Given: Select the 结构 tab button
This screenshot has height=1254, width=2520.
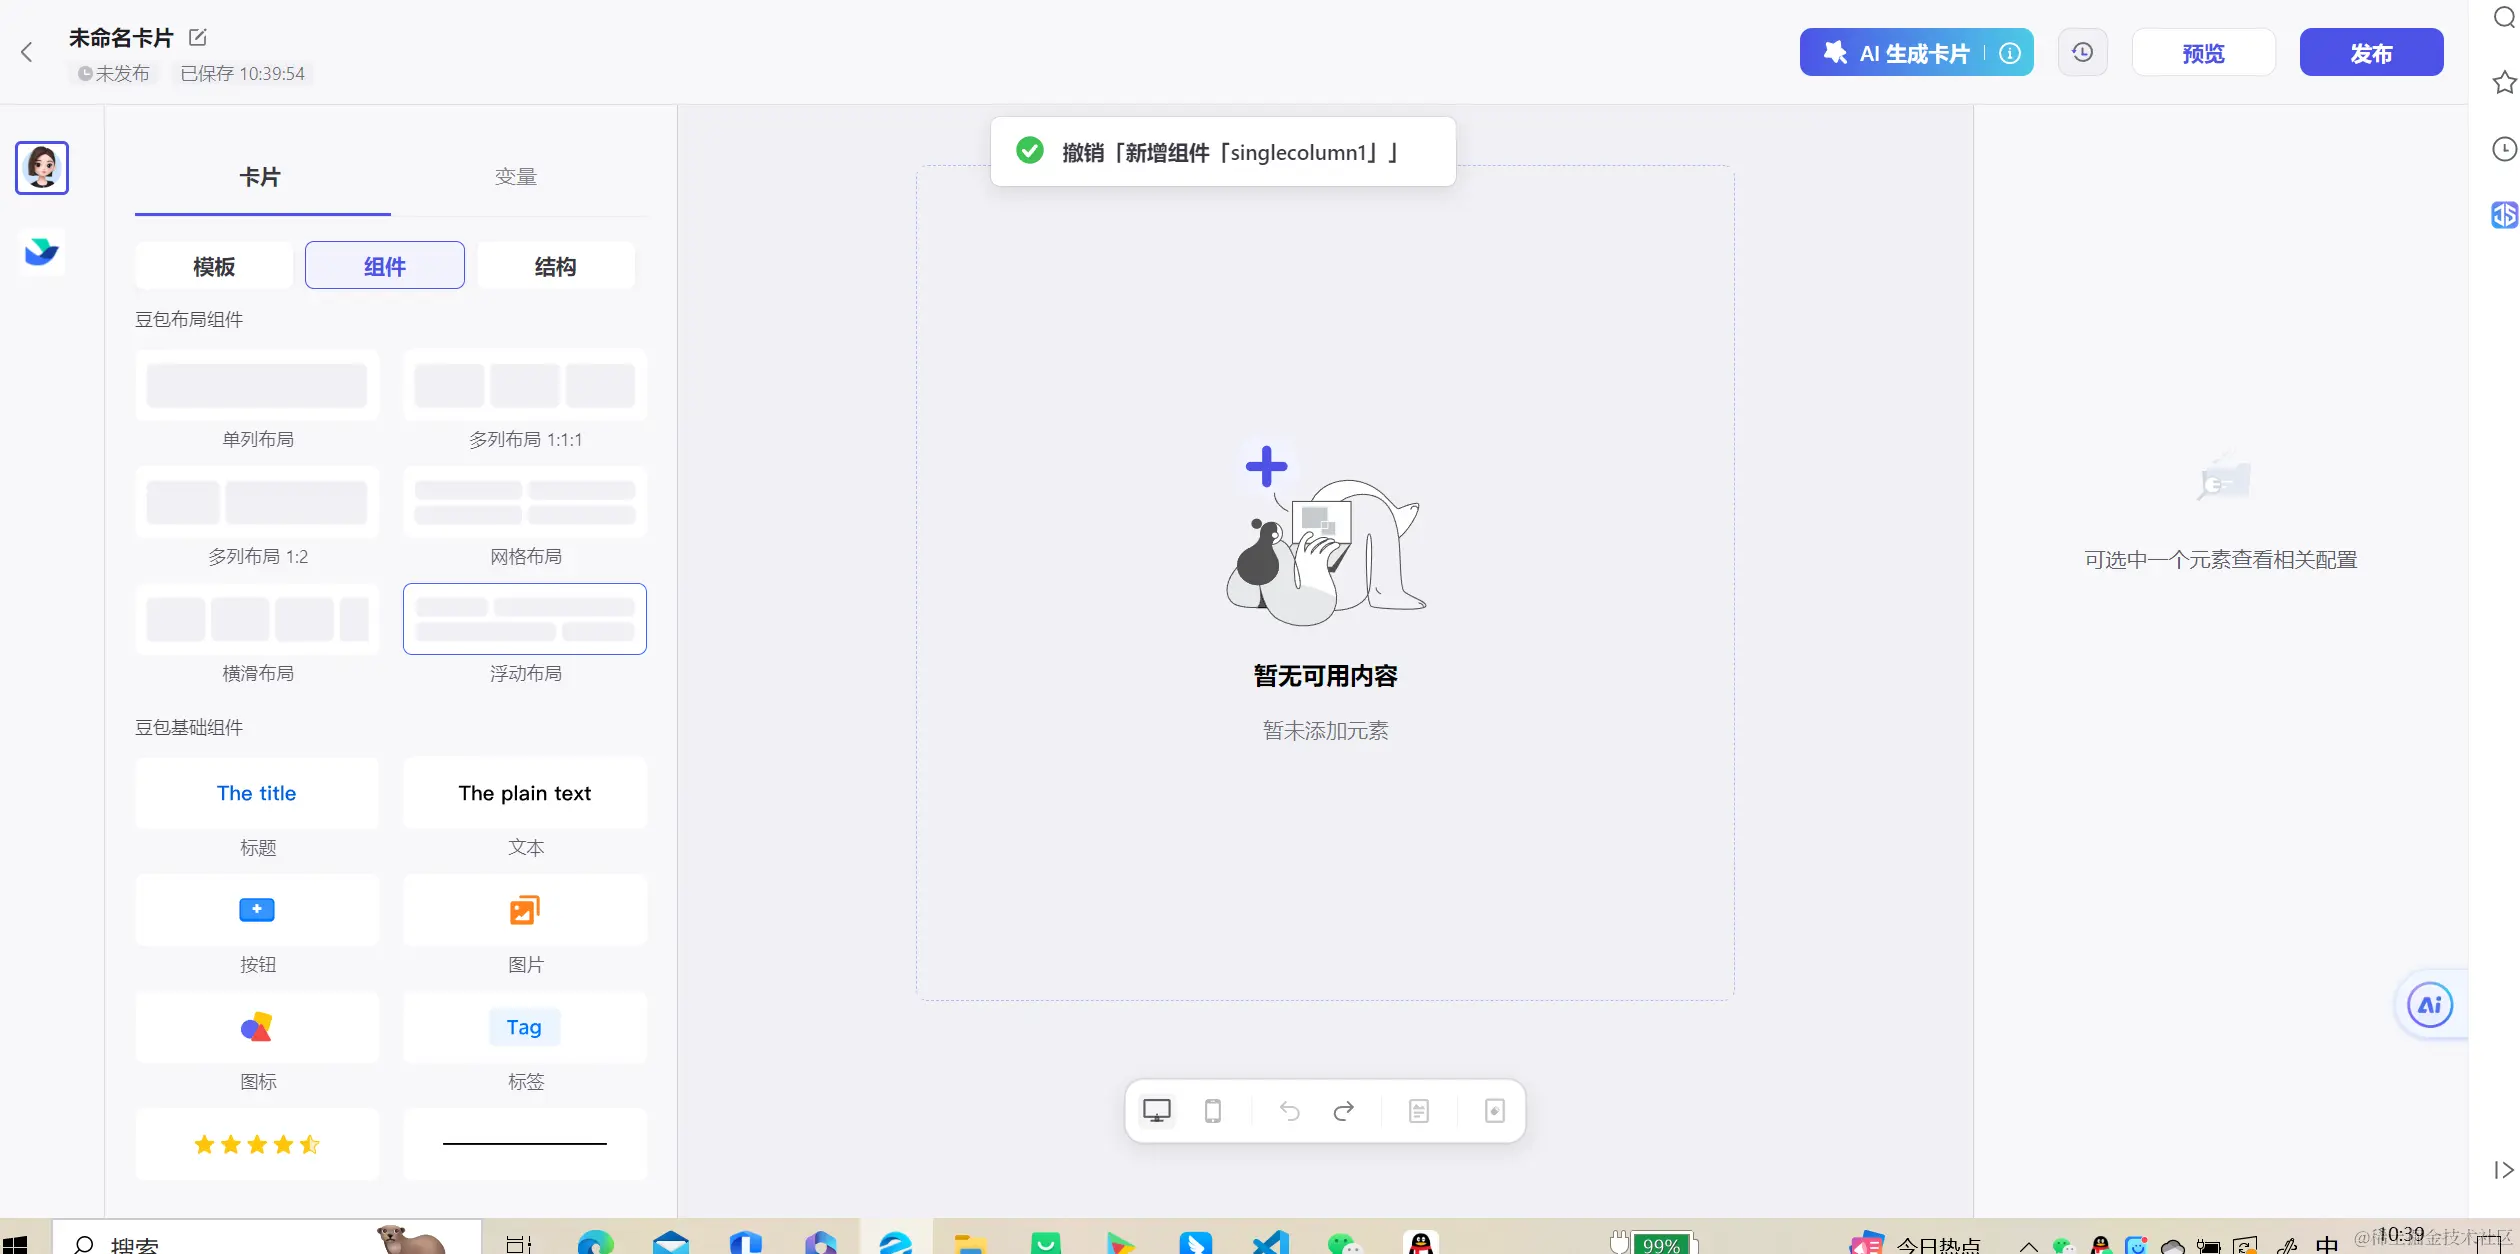Looking at the screenshot, I should pyautogui.click(x=555, y=266).
